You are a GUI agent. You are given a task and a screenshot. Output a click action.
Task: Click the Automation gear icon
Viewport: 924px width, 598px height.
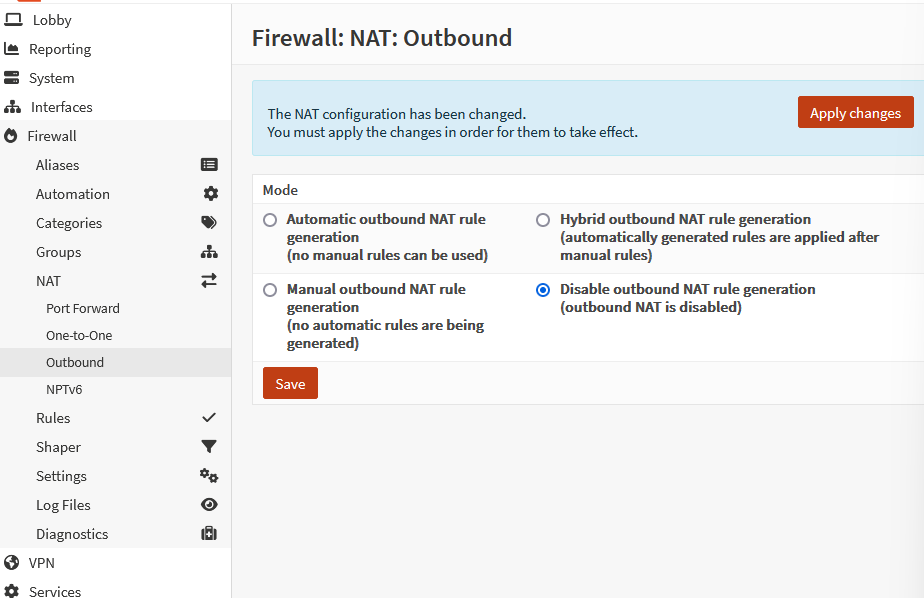[x=210, y=194]
